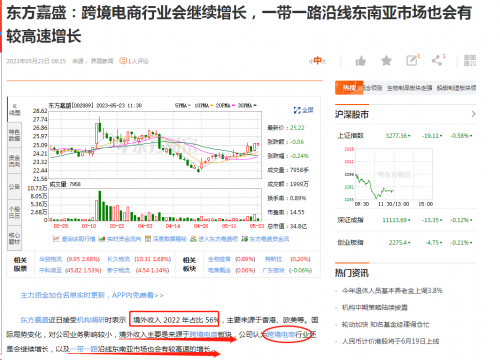This screenshot has width=500, height=360.
Task: Open news 人民币计价港股将于6月19日上线
Action: click(x=390, y=341)
